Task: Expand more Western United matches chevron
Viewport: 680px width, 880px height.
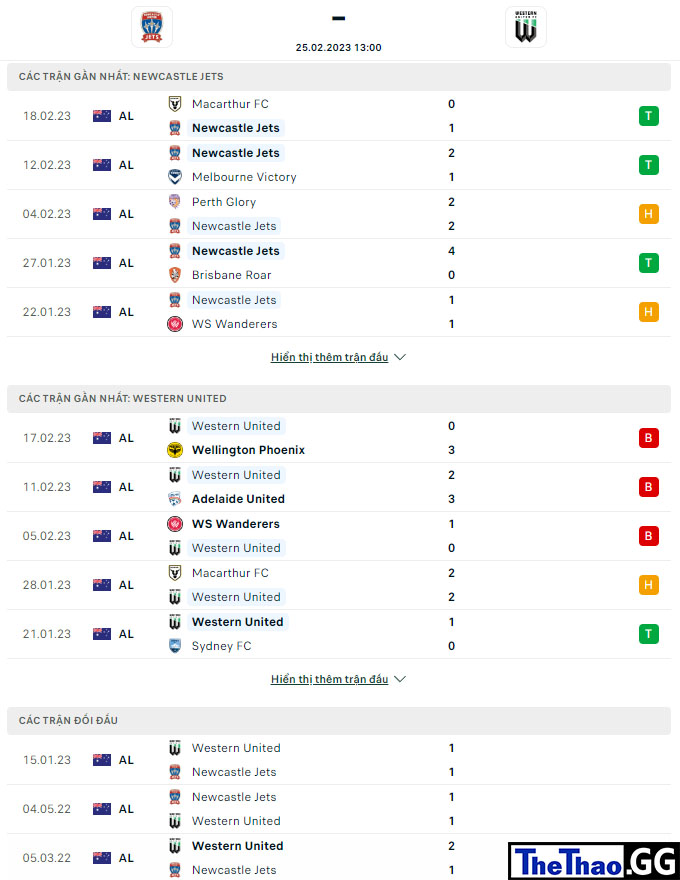Action: [x=400, y=679]
